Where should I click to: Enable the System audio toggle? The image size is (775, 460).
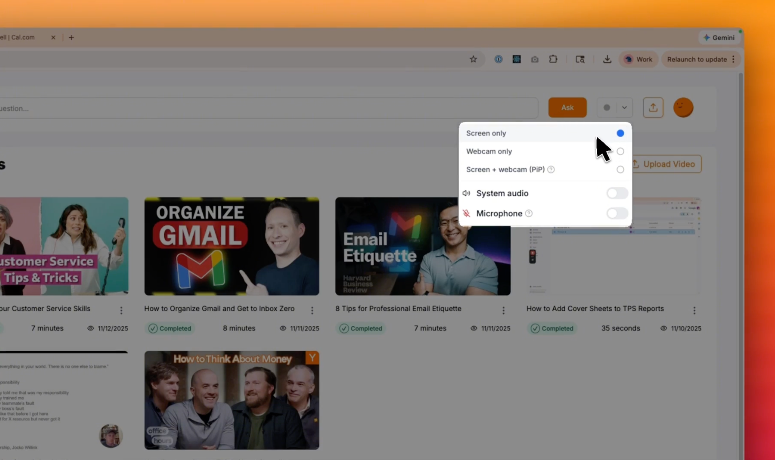617,193
